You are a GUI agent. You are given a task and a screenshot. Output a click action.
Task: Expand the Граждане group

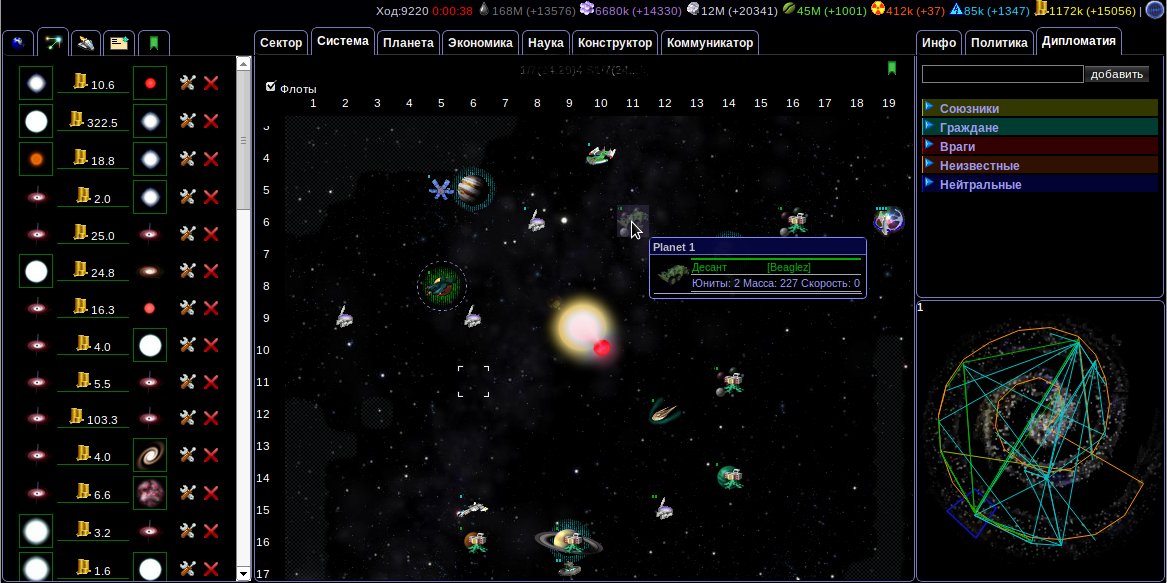(928, 127)
